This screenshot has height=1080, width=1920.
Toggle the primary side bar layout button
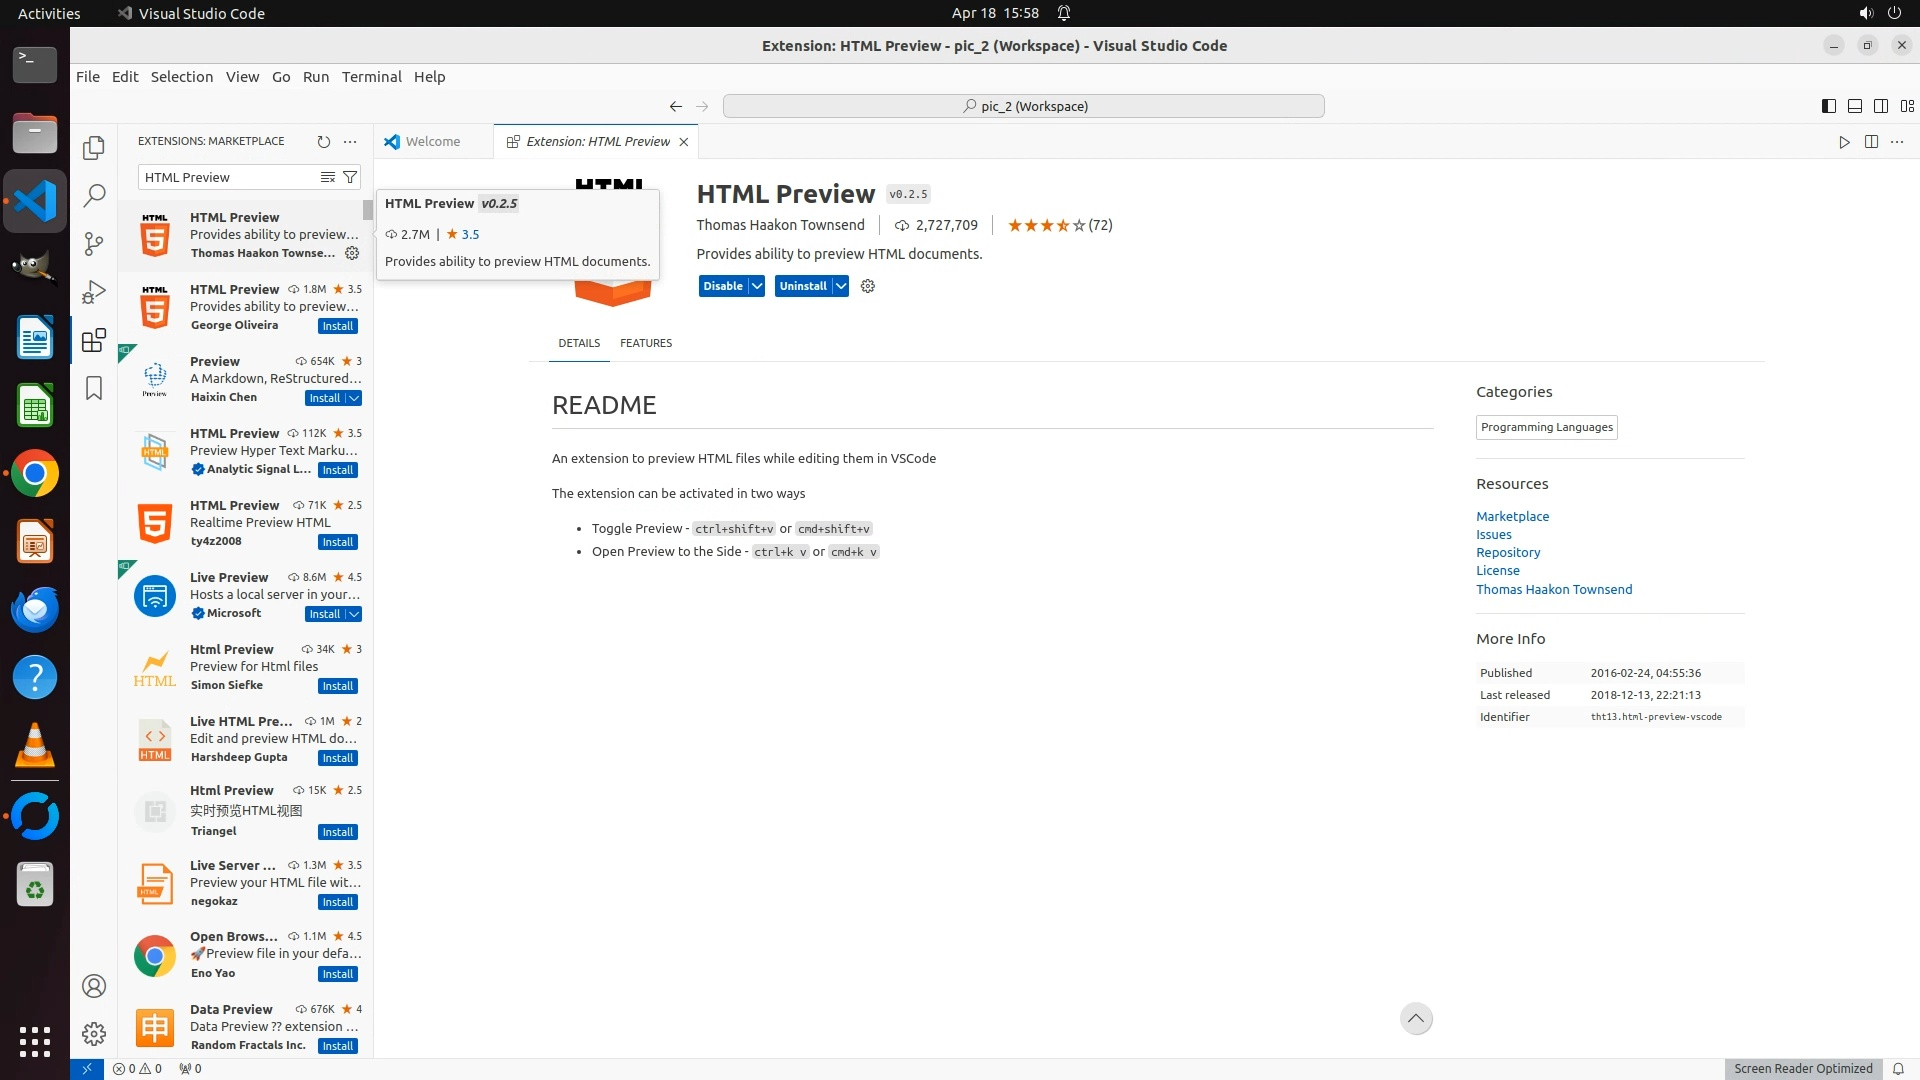[x=1828, y=106]
